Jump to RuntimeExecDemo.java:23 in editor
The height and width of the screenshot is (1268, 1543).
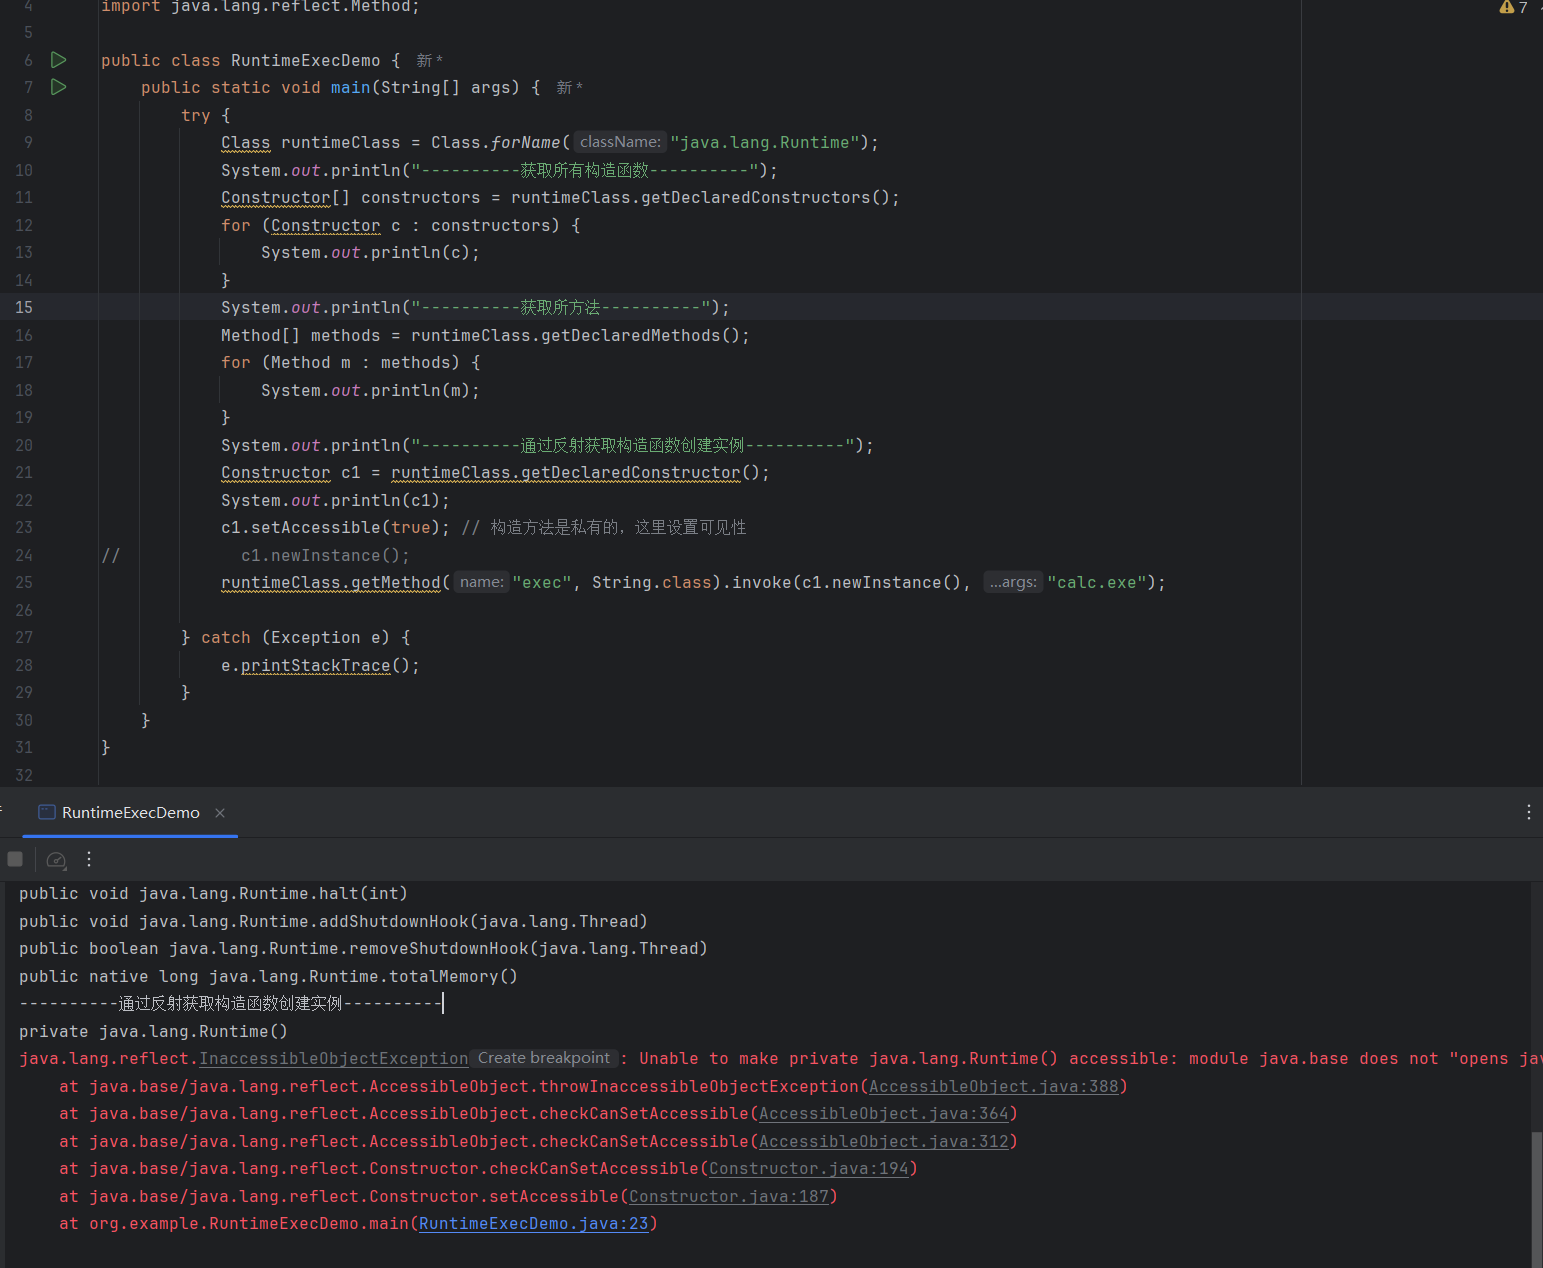tap(533, 1223)
